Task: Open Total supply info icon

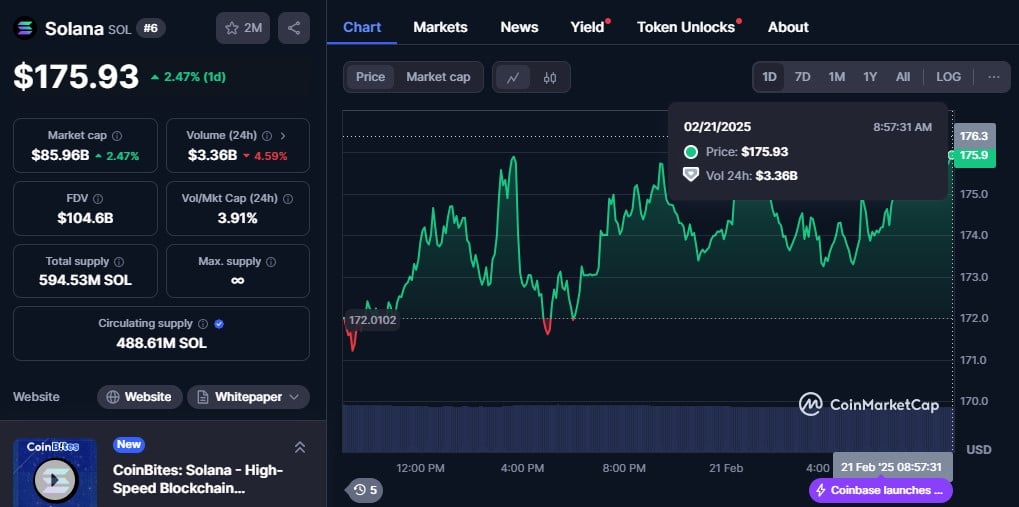Action: [x=119, y=261]
